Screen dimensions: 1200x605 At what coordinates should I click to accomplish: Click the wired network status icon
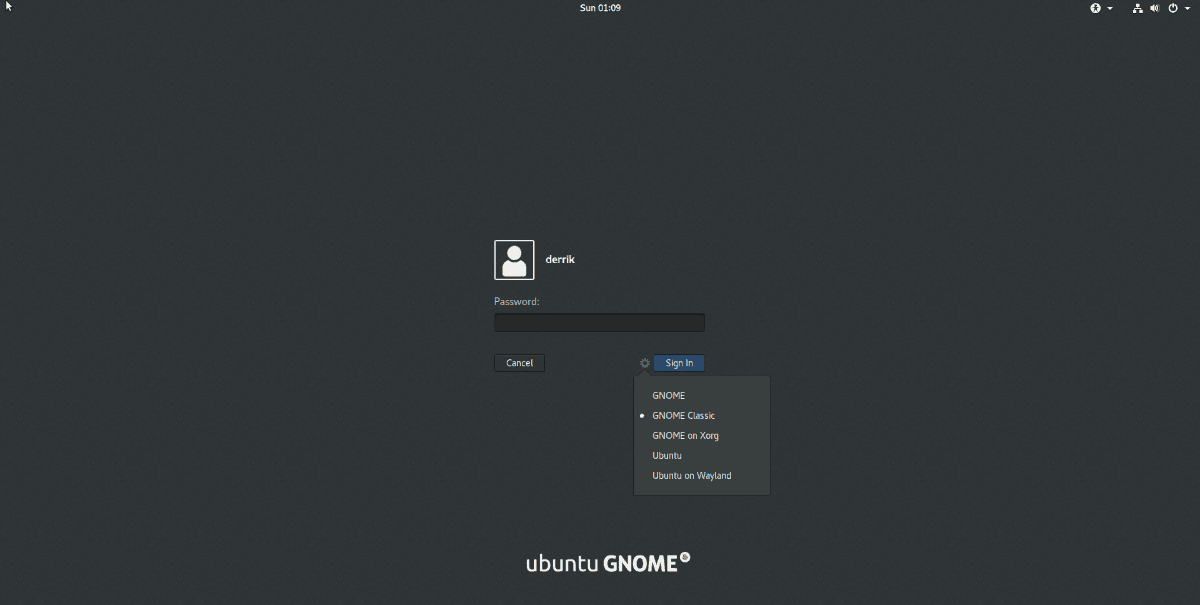[x=1138, y=8]
